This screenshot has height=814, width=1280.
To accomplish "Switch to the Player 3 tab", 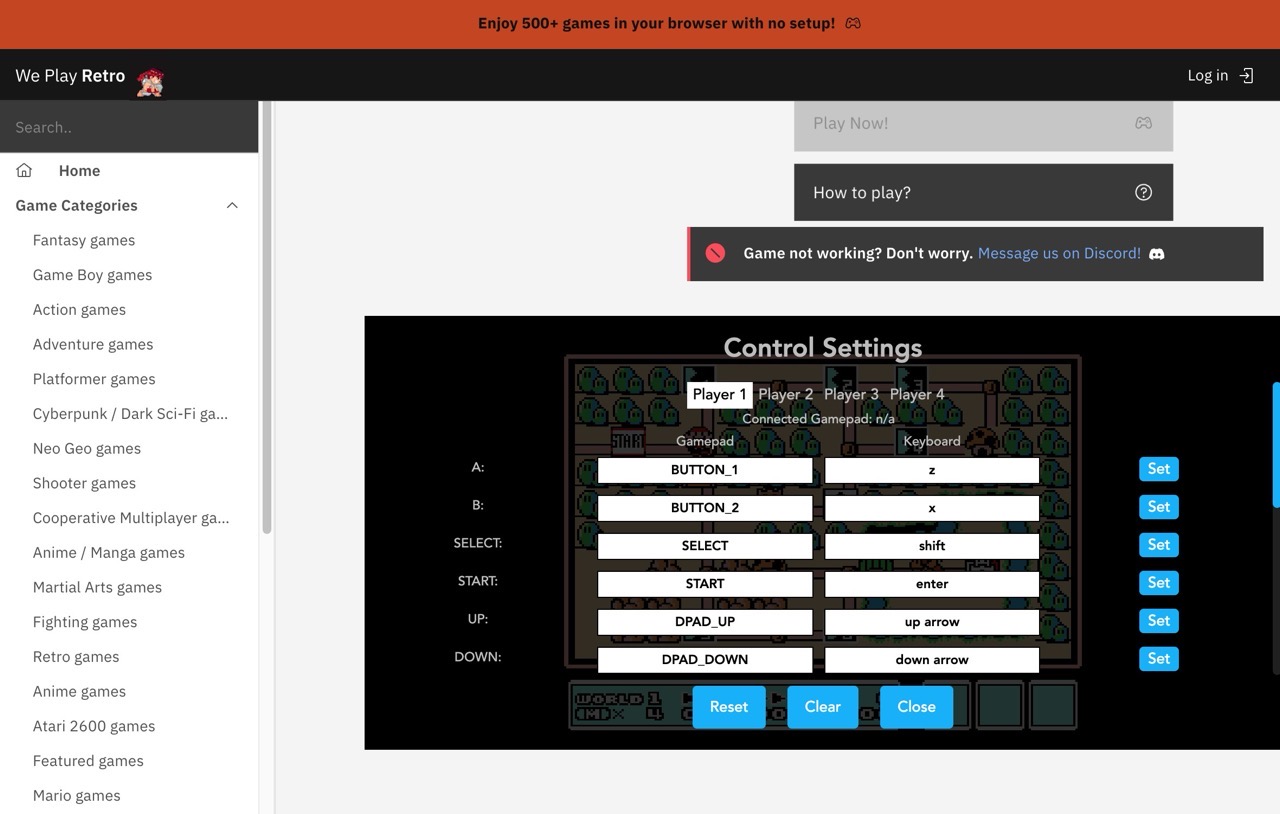I will coord(851,394).
